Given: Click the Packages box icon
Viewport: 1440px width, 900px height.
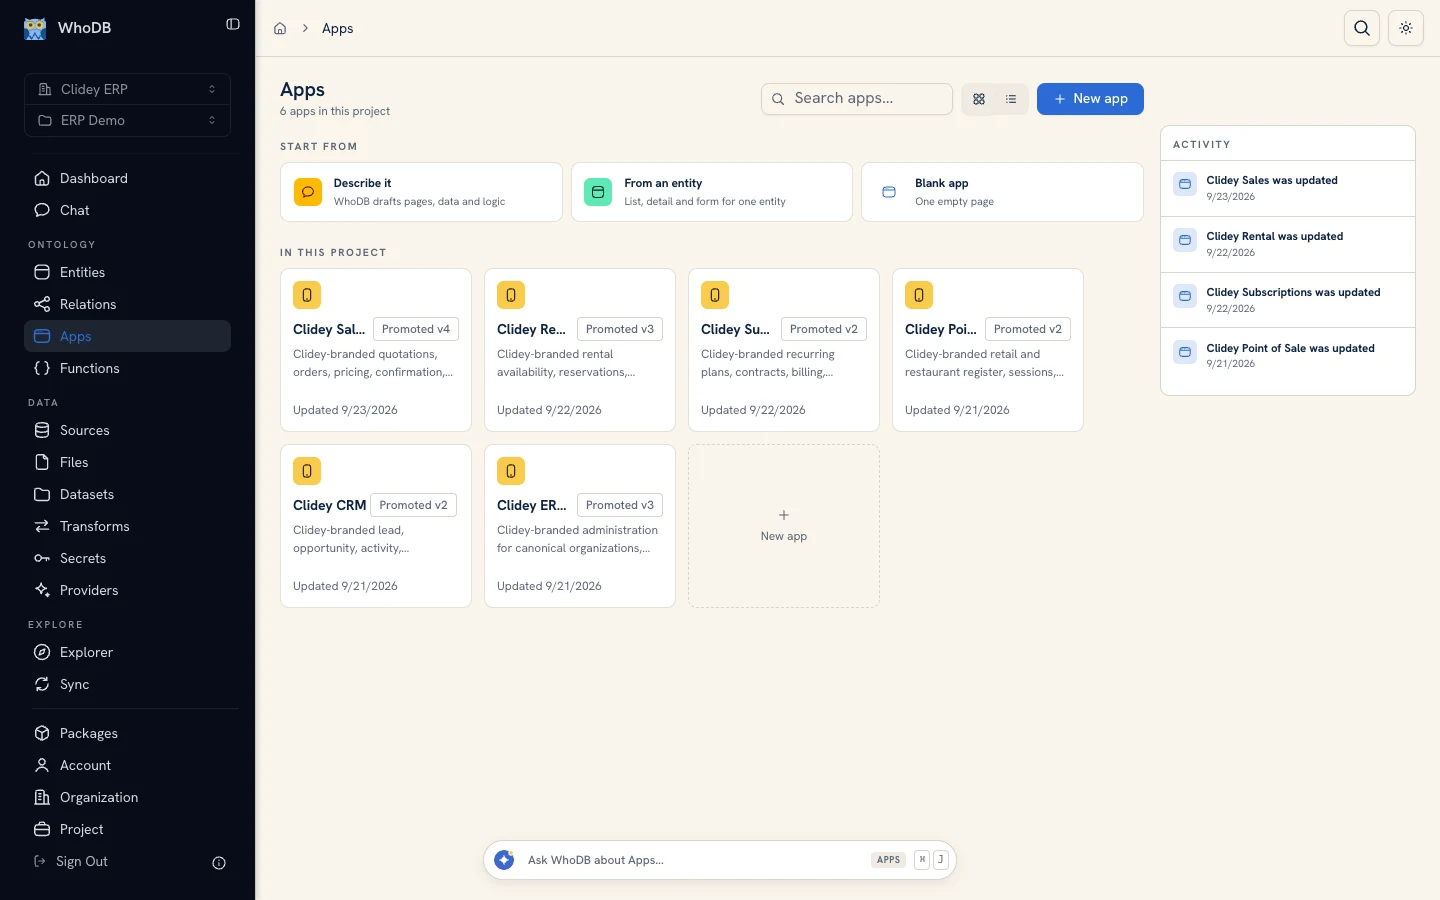Looking at the screenshot, I should coord(42,733).
